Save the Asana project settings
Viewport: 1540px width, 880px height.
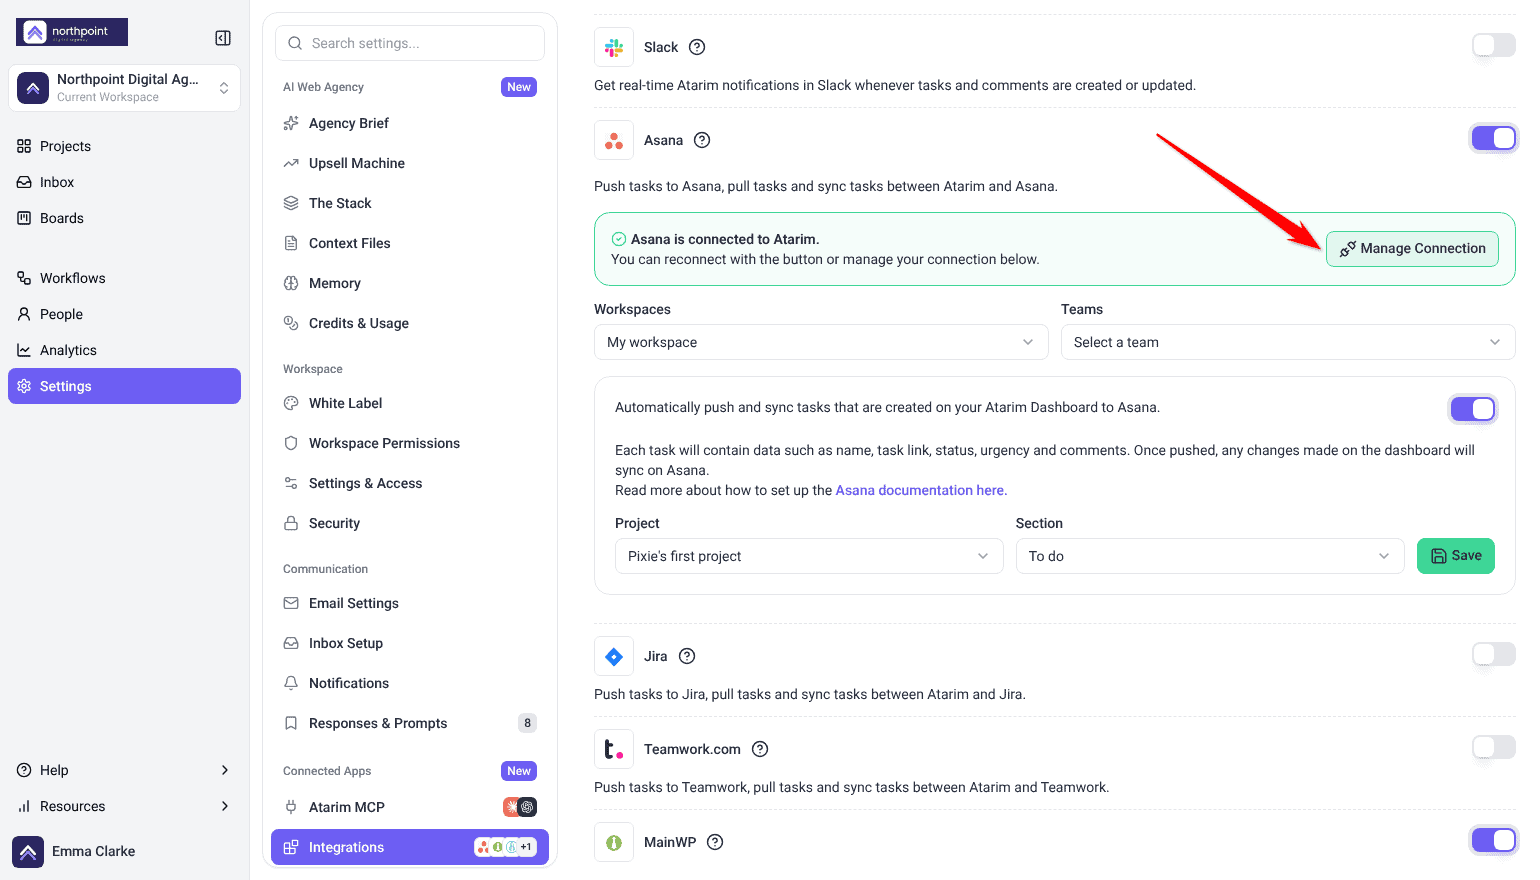click(x=1456, y=556)
